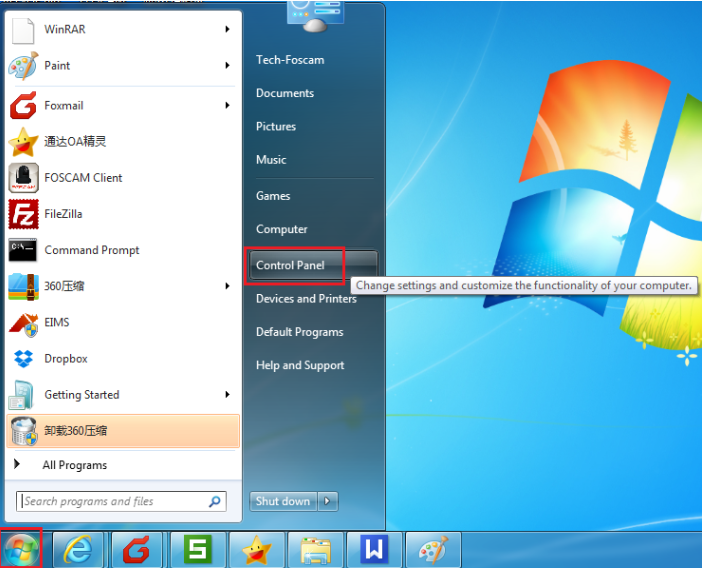The height and width of the screenshot is (569, 702).
Task: Expand the Getting Started submenu arrow
Action: tap(227, 395)
